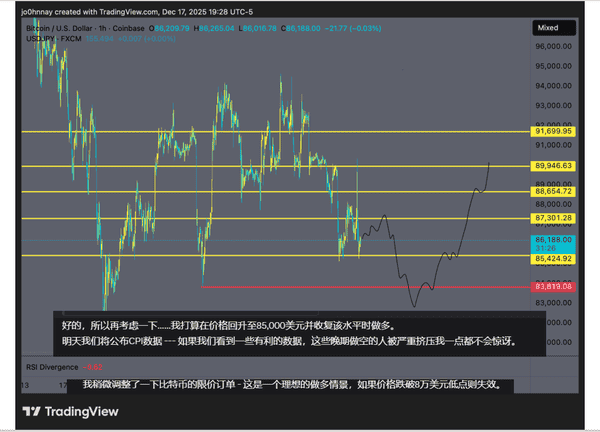Click the TradingView logo icon

[x=32, y=411]
